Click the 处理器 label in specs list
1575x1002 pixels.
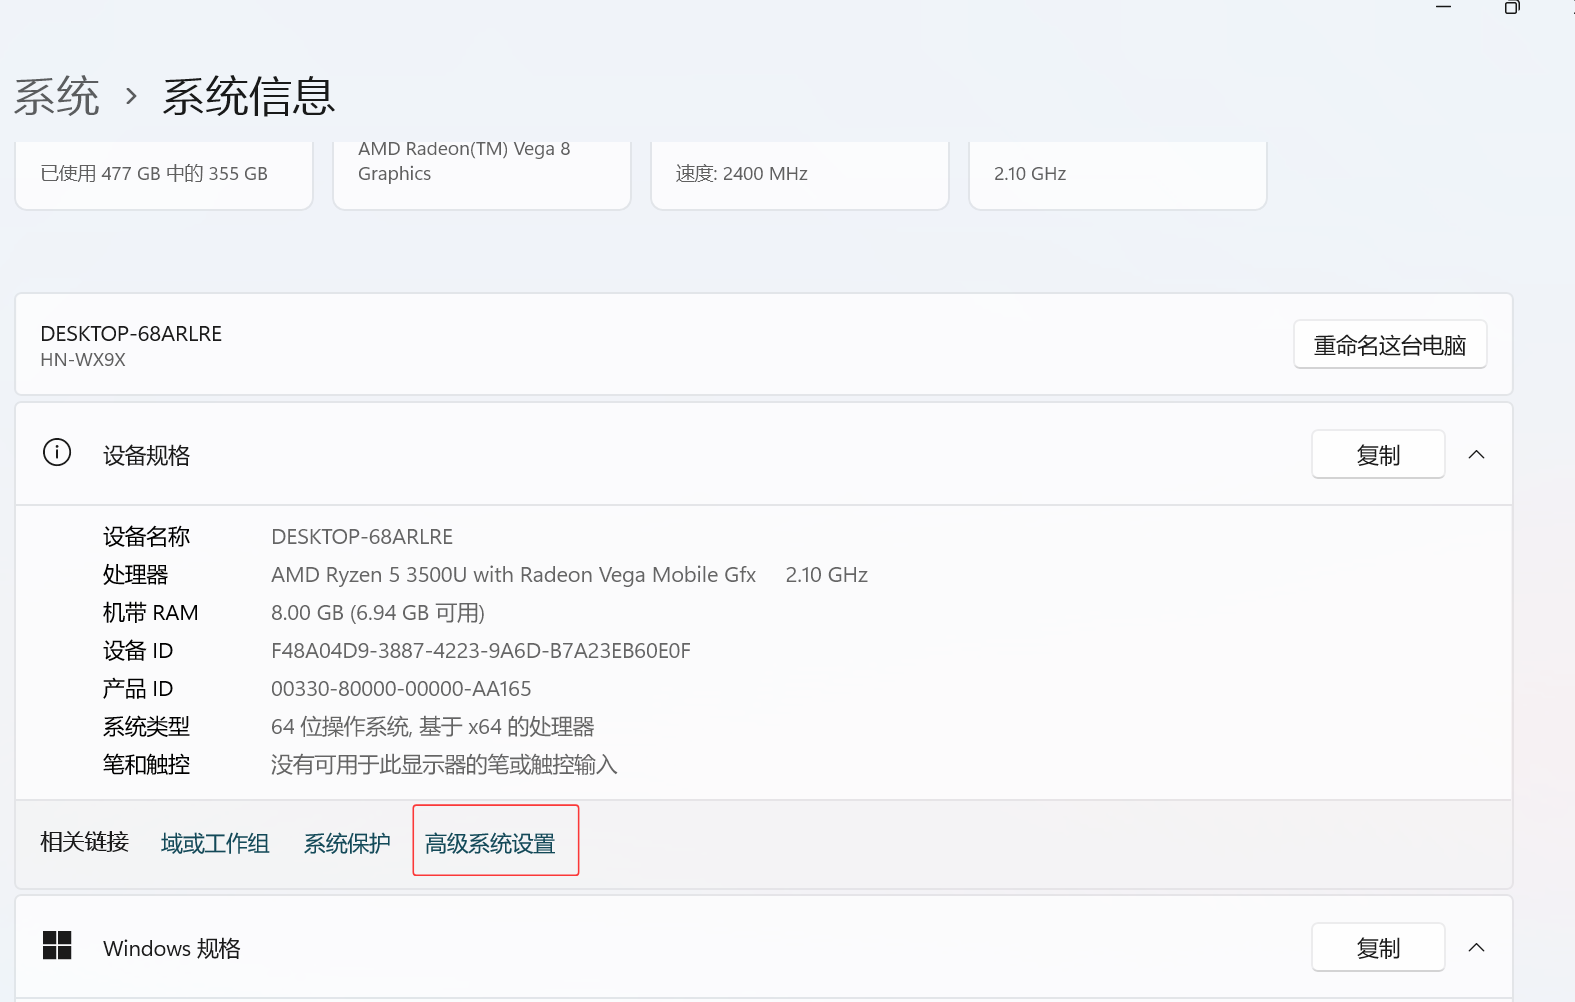point(135,575)
